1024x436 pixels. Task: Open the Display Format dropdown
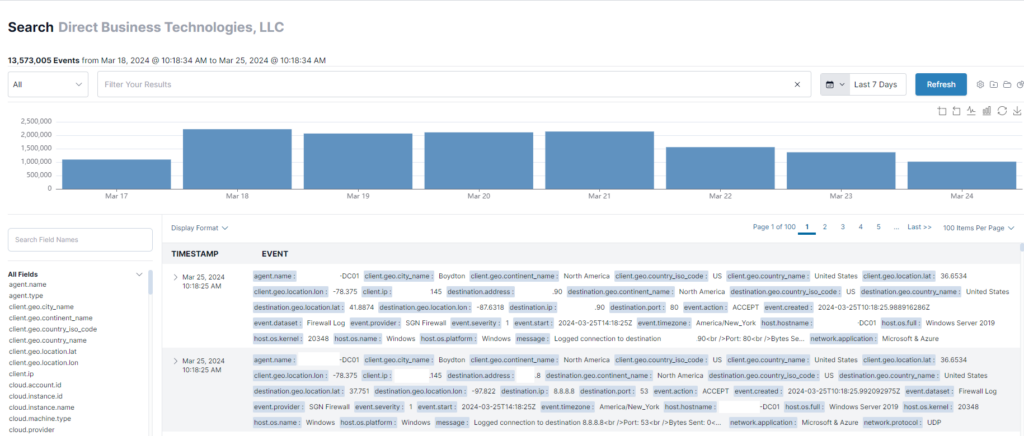pos(199,228)
